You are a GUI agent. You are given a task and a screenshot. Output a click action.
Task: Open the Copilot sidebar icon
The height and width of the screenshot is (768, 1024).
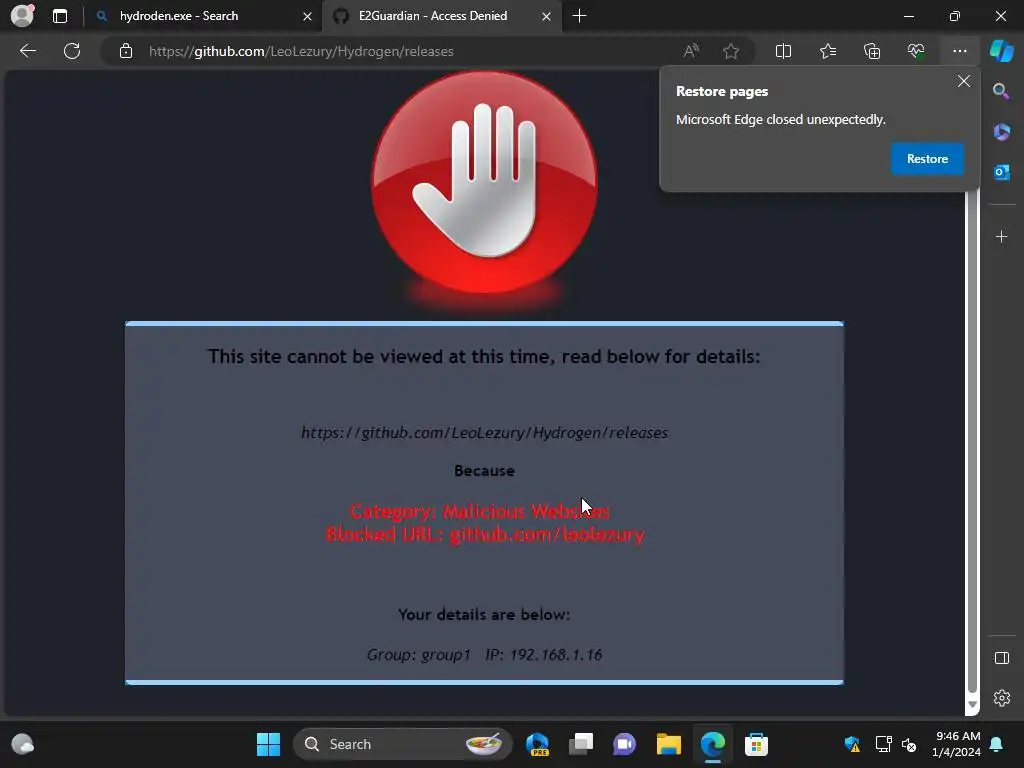(x=1001, y=51)
